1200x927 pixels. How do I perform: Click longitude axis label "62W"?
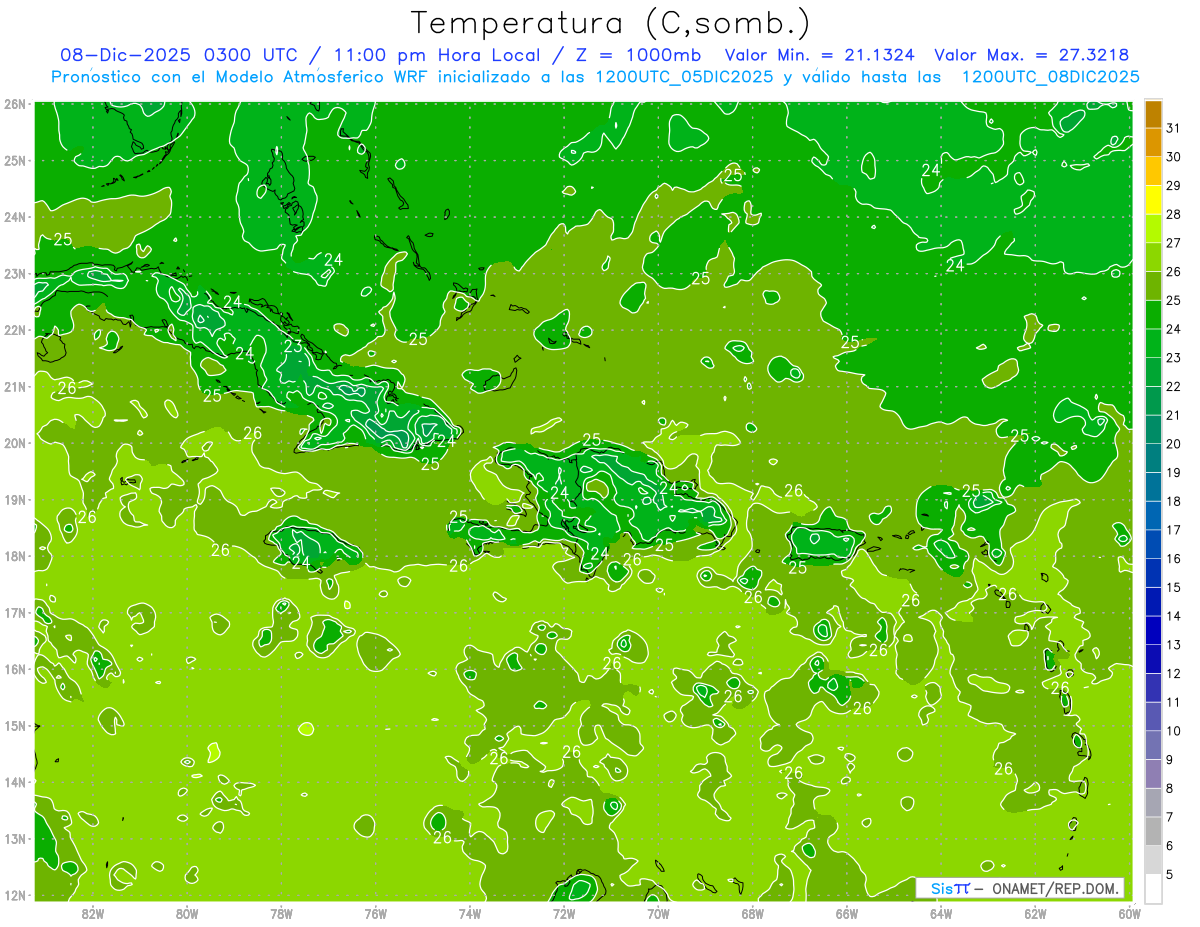1035,913
